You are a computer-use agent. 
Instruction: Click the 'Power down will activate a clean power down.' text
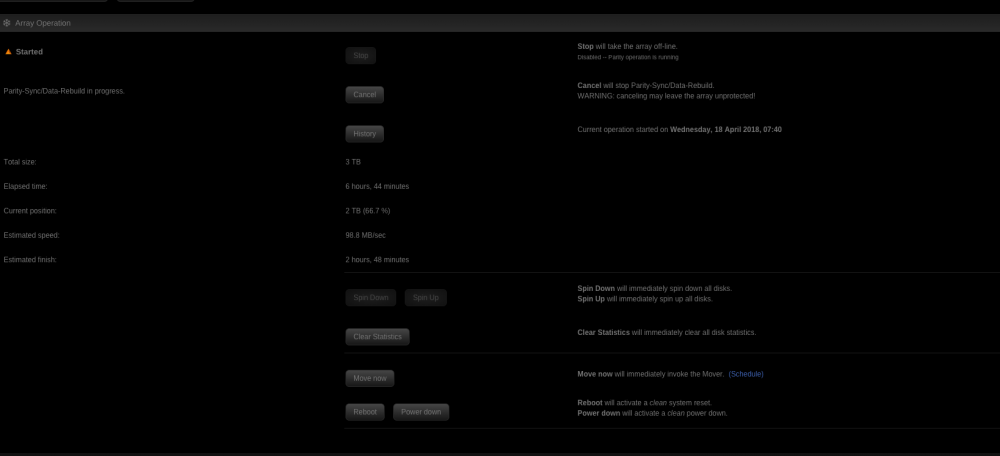click(x=652, y=413)
